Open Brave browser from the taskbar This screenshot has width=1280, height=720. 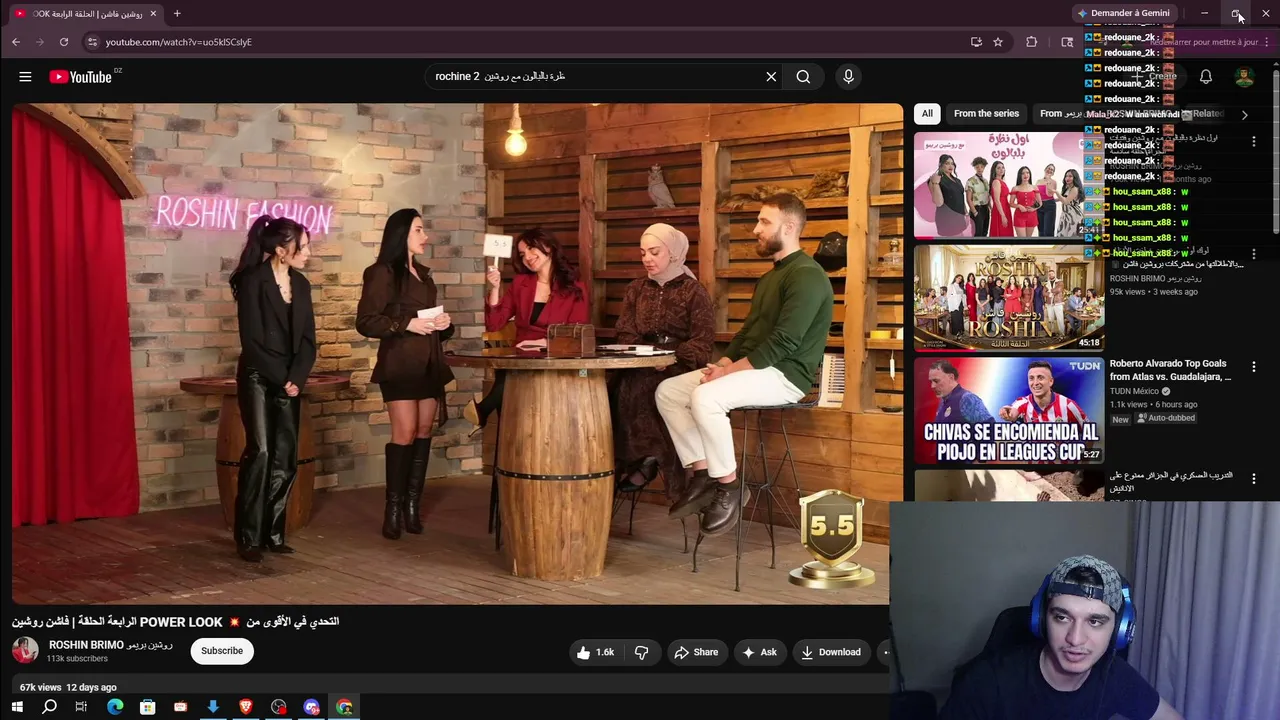pyautogui.click(x=246, y=707)
